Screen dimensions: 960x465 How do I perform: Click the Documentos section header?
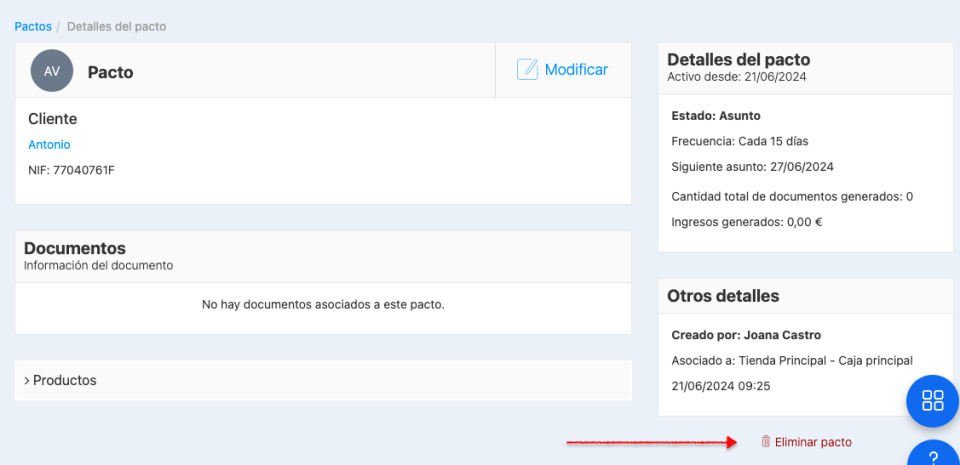click(x=75, y=248)
